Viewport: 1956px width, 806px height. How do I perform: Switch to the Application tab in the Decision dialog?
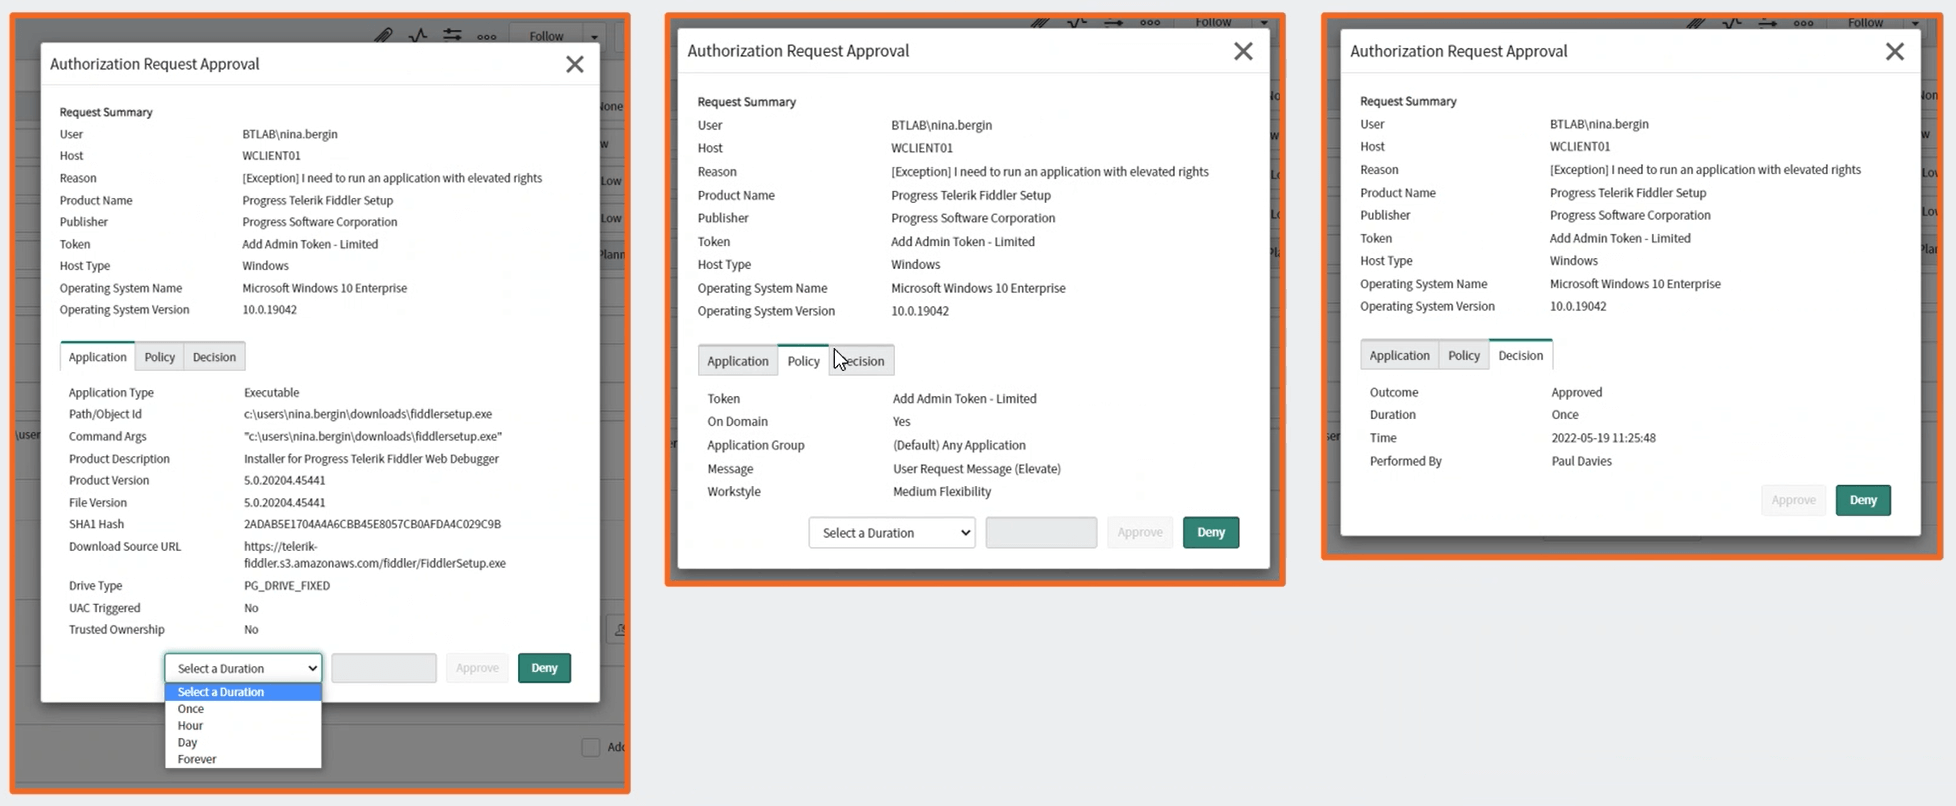pos(1399,356)
